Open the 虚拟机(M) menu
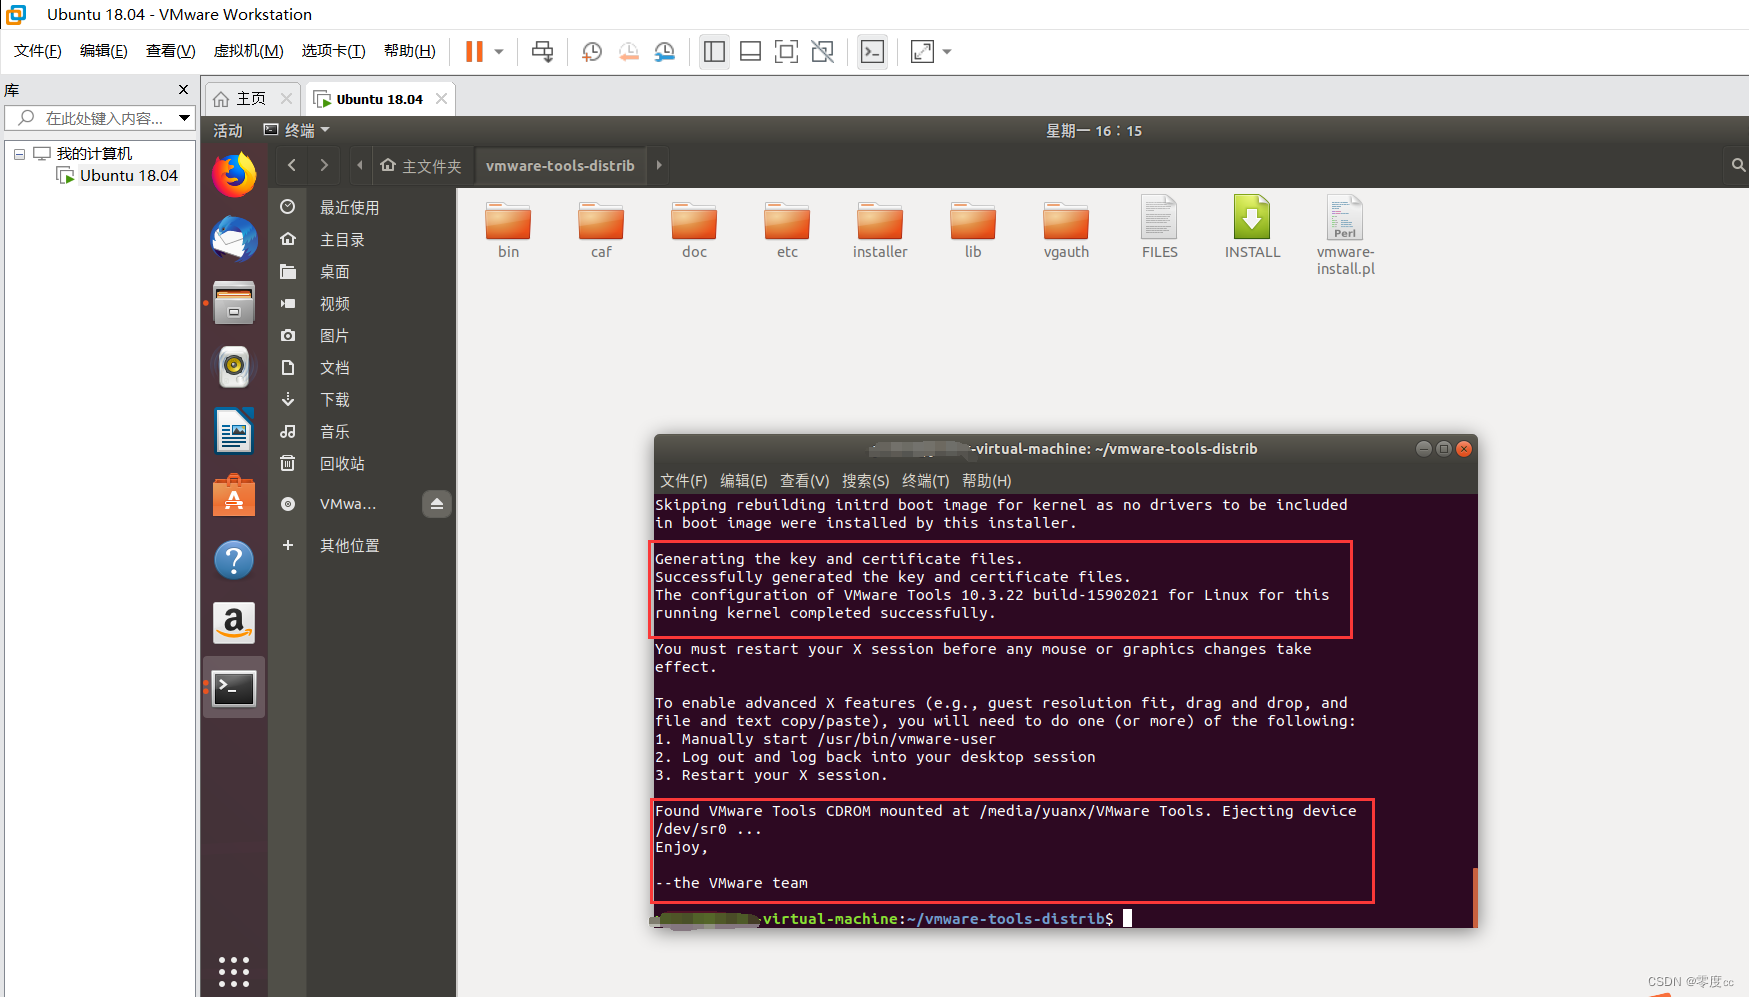 pyautogui.click(x=248, y=51)
